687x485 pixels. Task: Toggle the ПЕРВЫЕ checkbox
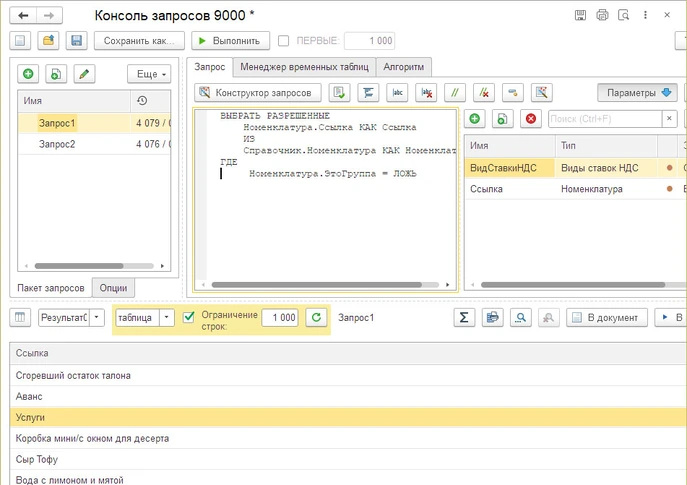[283, 41]
